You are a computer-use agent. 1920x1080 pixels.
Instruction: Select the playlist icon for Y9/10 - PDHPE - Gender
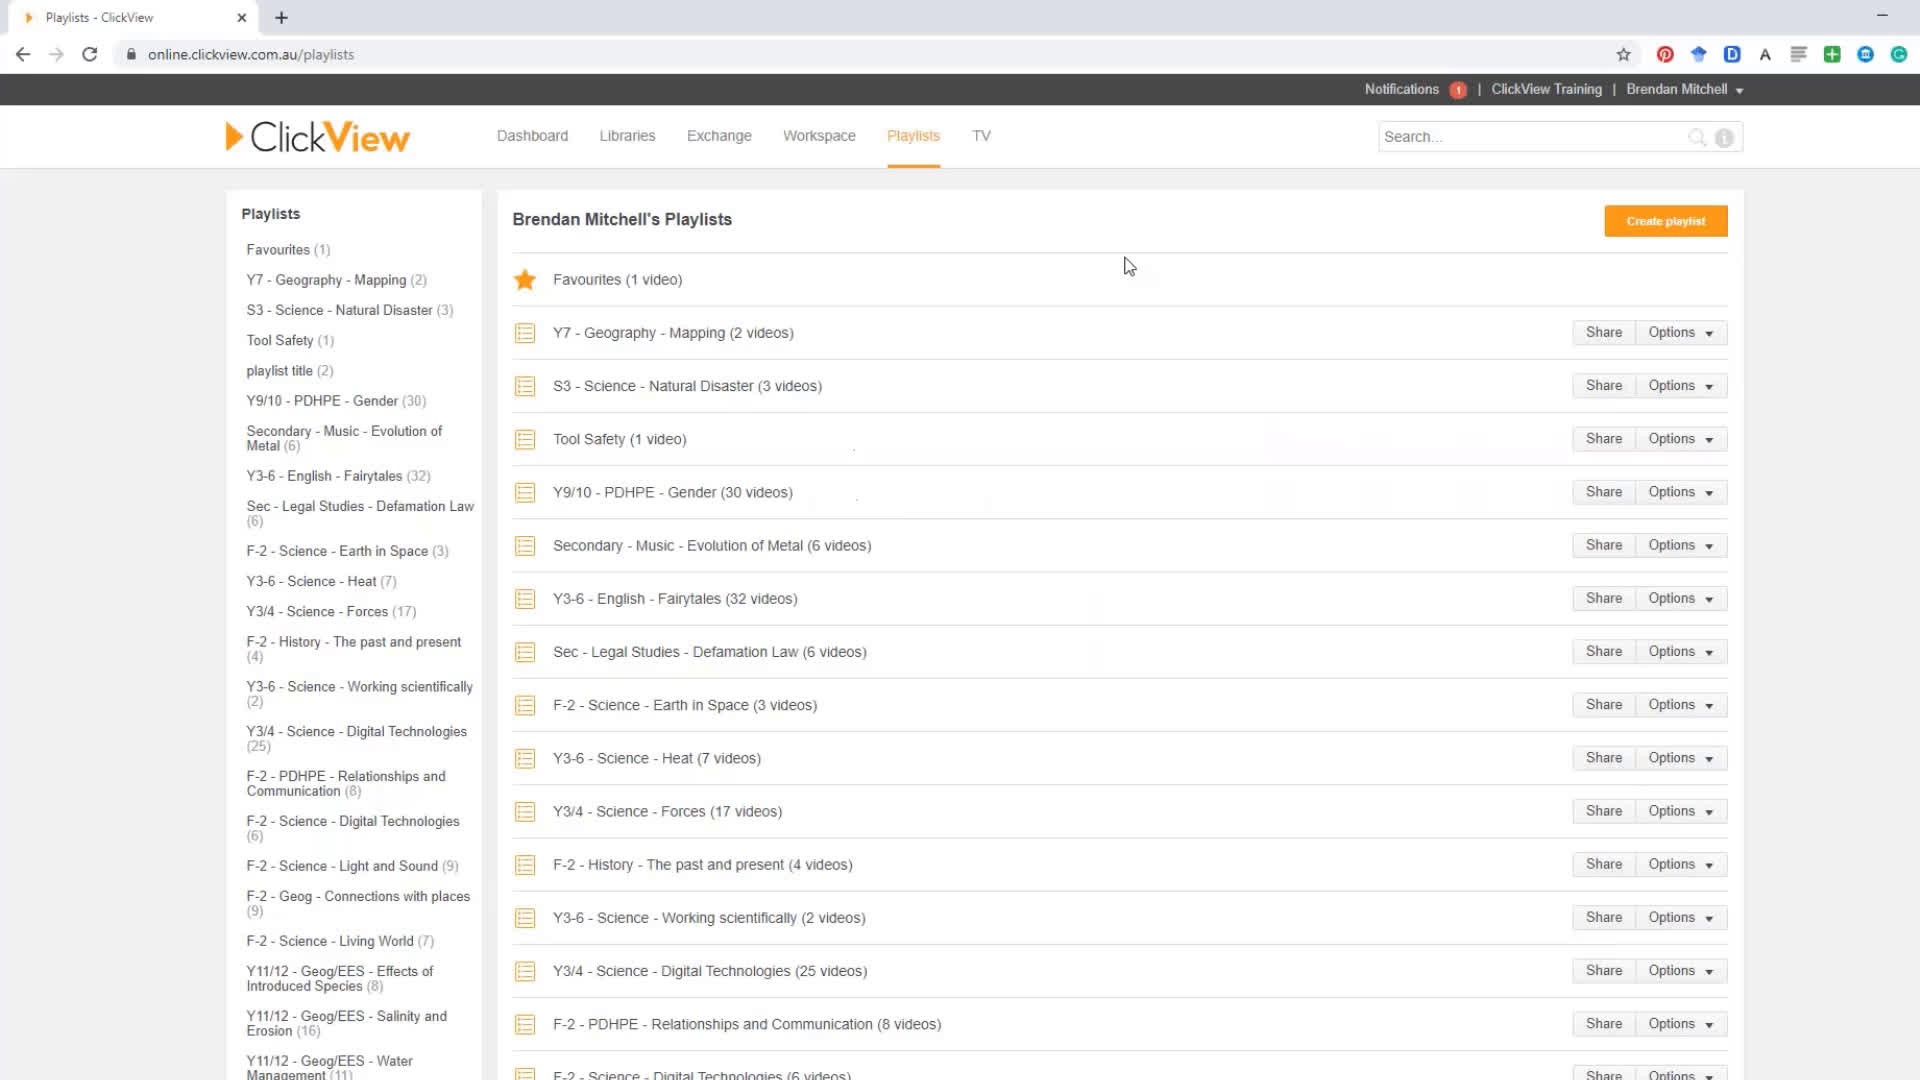coord(524,492)
